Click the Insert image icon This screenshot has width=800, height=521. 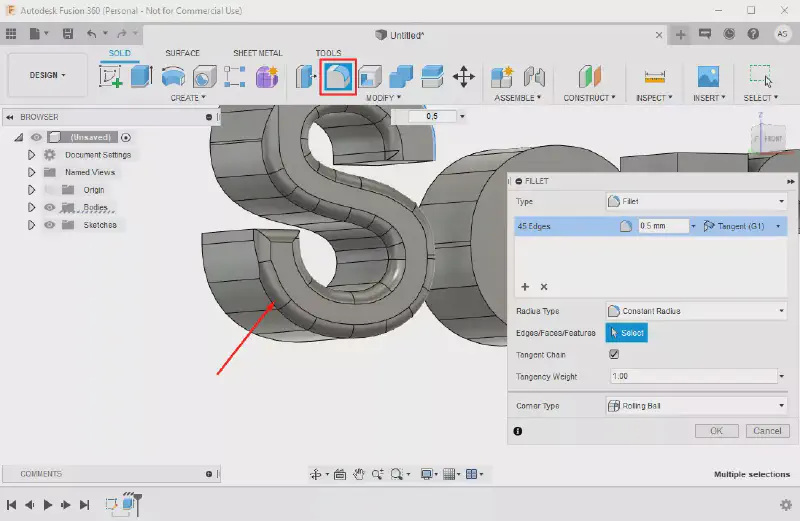[x=708, y=77]
